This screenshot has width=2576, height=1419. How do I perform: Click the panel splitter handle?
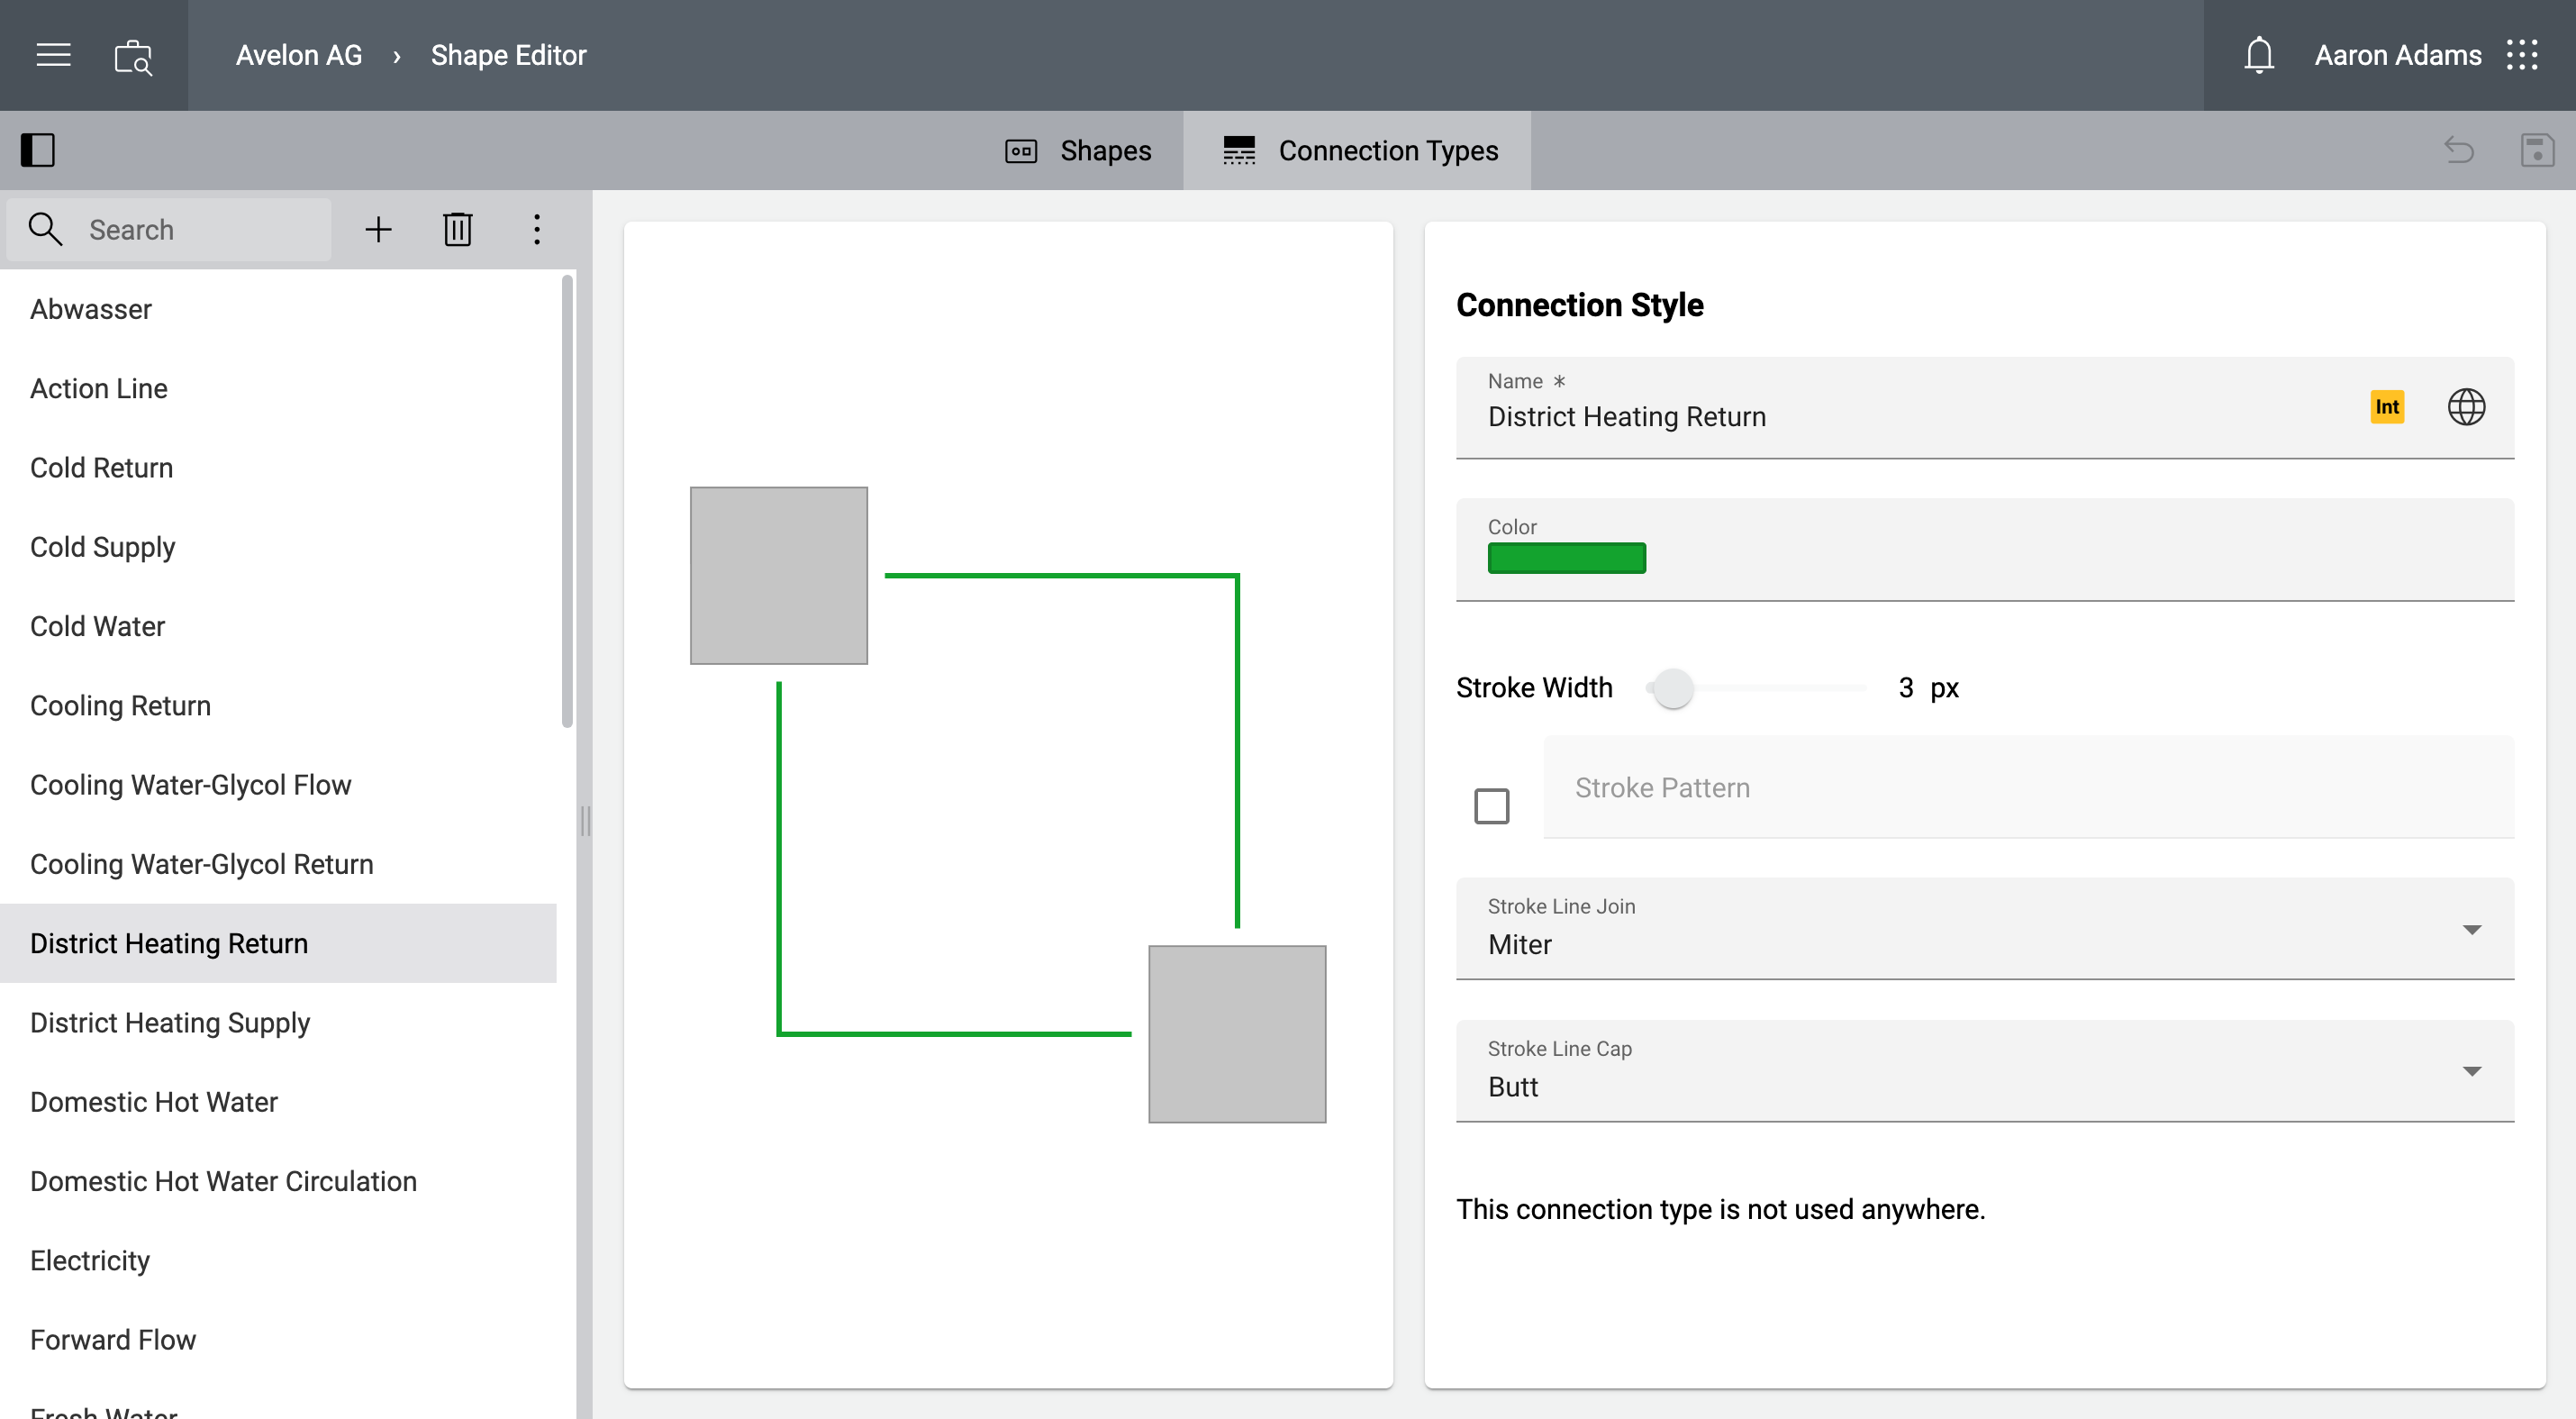click(585, 821)
